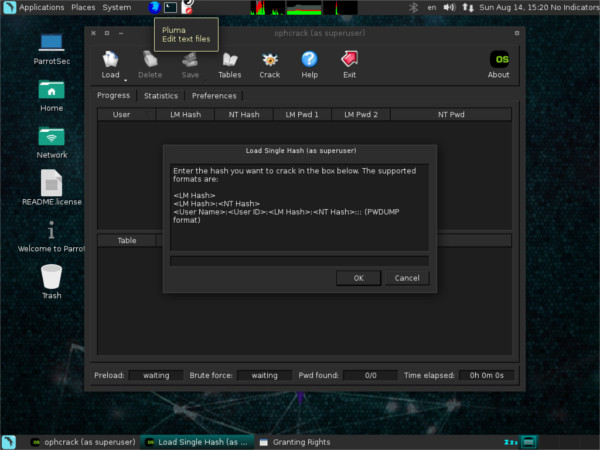The image size is (600, 450).
Task: Click the show desktop icon in bottom panel
Action: (528, 442)
